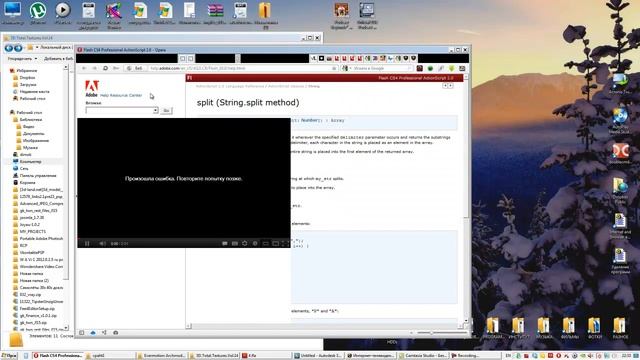This screenshot has height=360, width=640.
Task: Open the Компьютер desktop icon
Action: click(13, 12)
